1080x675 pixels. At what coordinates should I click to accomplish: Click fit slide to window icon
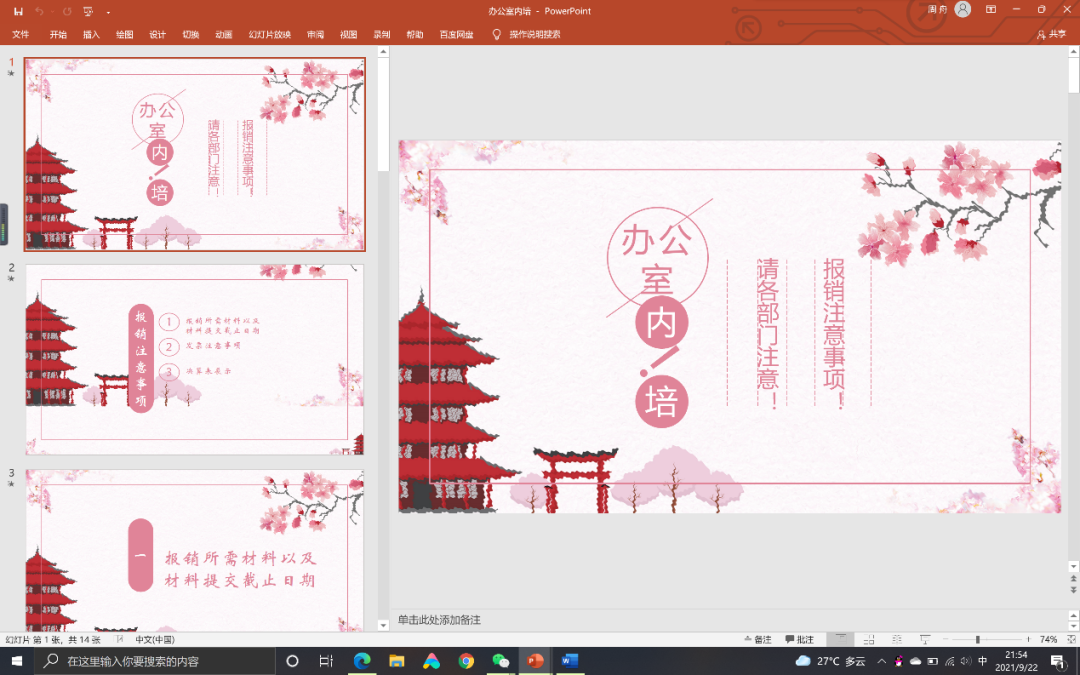pyautogui.click(x=1070, y=639)
